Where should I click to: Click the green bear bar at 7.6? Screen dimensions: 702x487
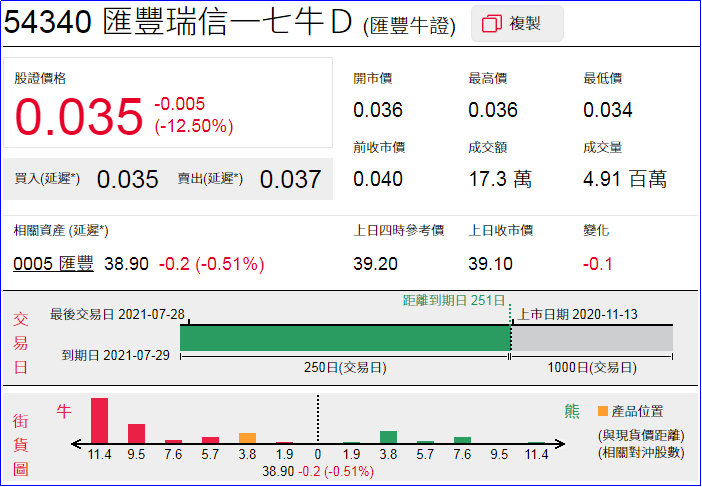pos(462,440)
